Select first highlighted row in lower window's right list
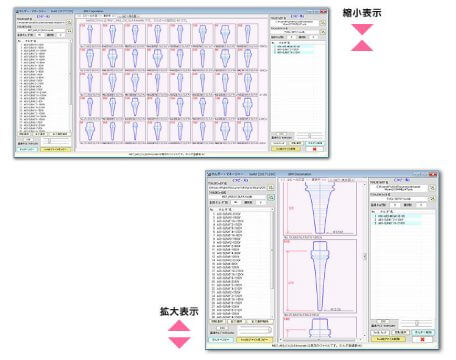This screenshot has width=456, height=360. tap(397, 216)
